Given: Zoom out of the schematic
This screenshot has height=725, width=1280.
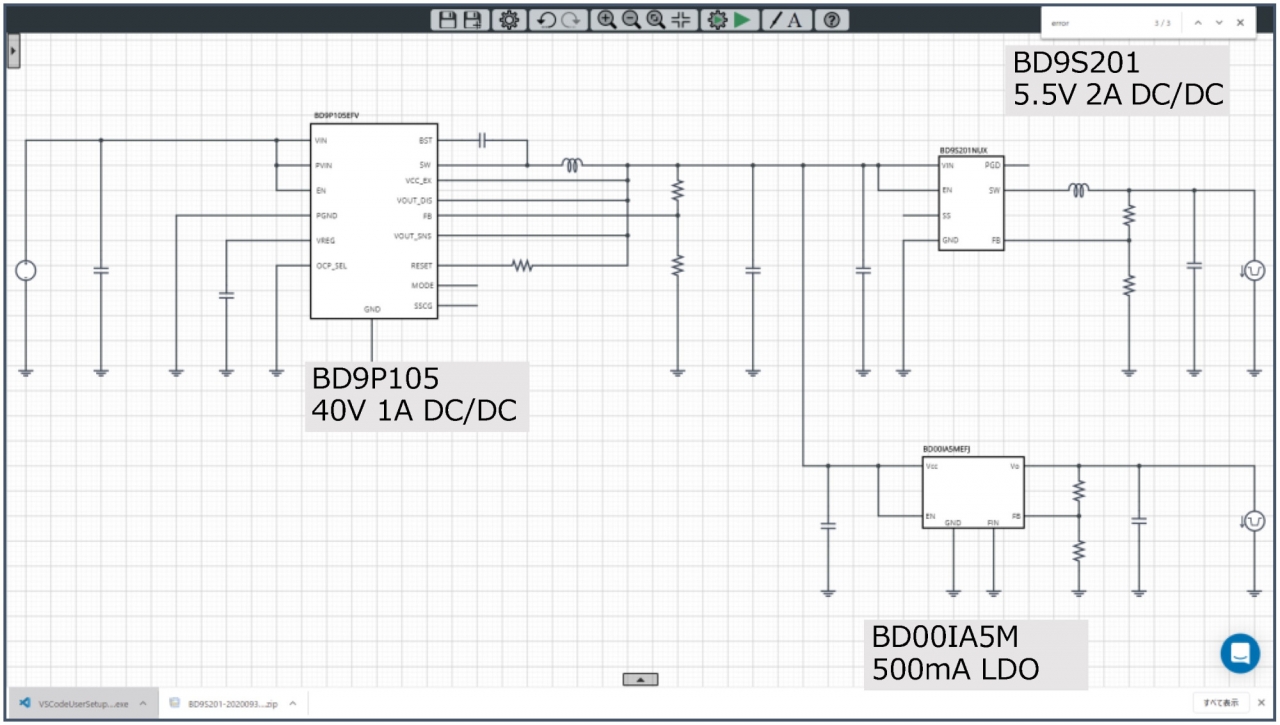Looking at the screenshot, I should tap(631, 20).
